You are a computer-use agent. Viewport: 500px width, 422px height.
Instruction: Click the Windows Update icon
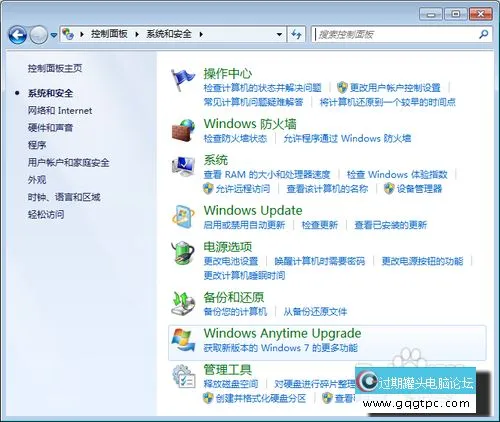point(183,217)
